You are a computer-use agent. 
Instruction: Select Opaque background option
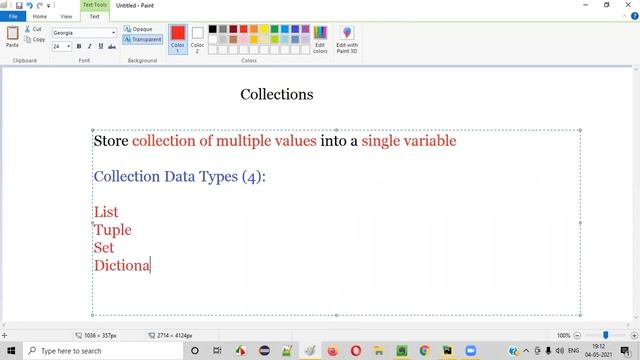pyautogui.click(x=138, y=29)
